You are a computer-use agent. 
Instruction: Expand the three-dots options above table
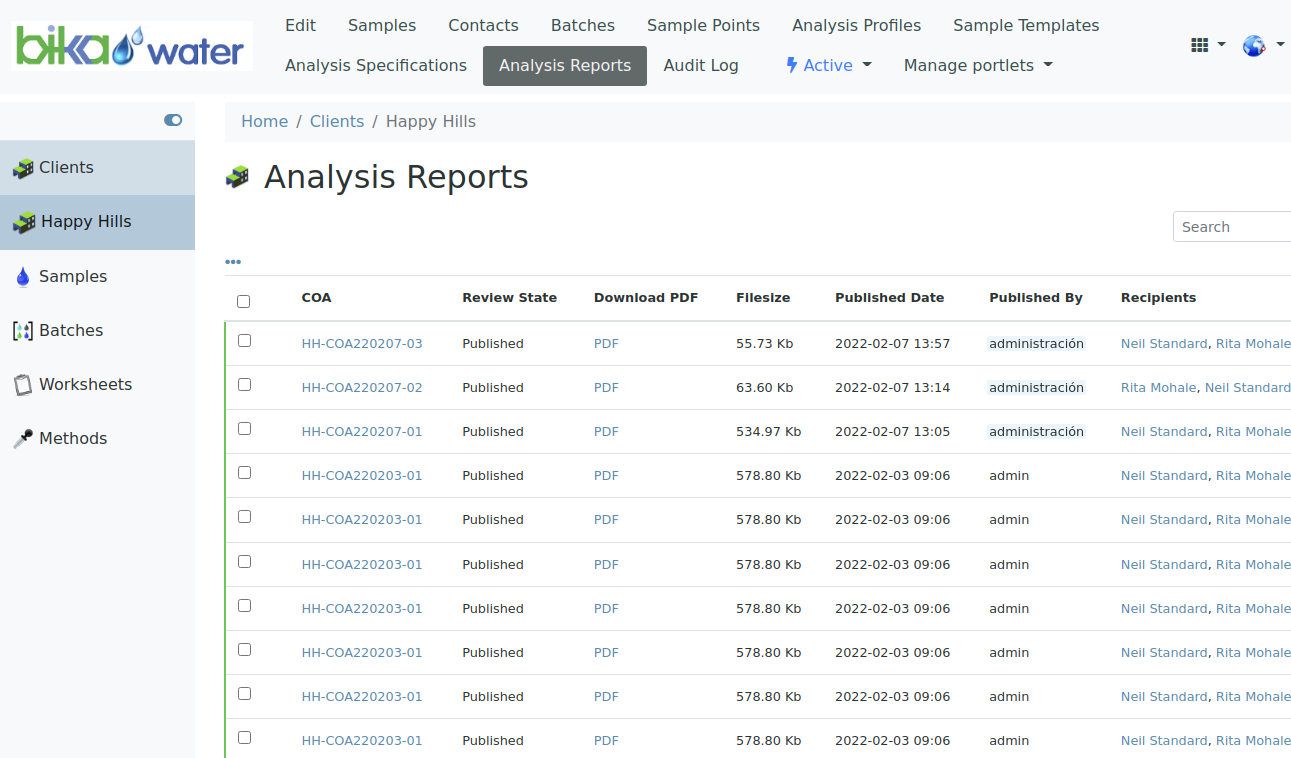click(233, 262)
